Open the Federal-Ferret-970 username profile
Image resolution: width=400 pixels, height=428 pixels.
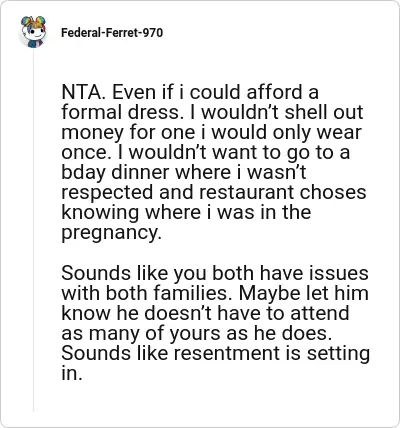coord(112,33)
